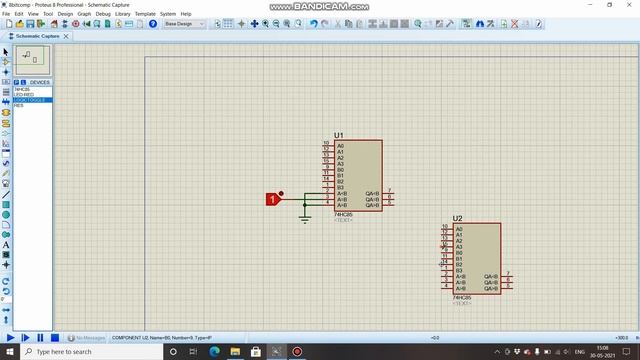The height and width of the screenshot is (360, 640).
Task: Open the Graph menu
Action: (x=84, y=14)
